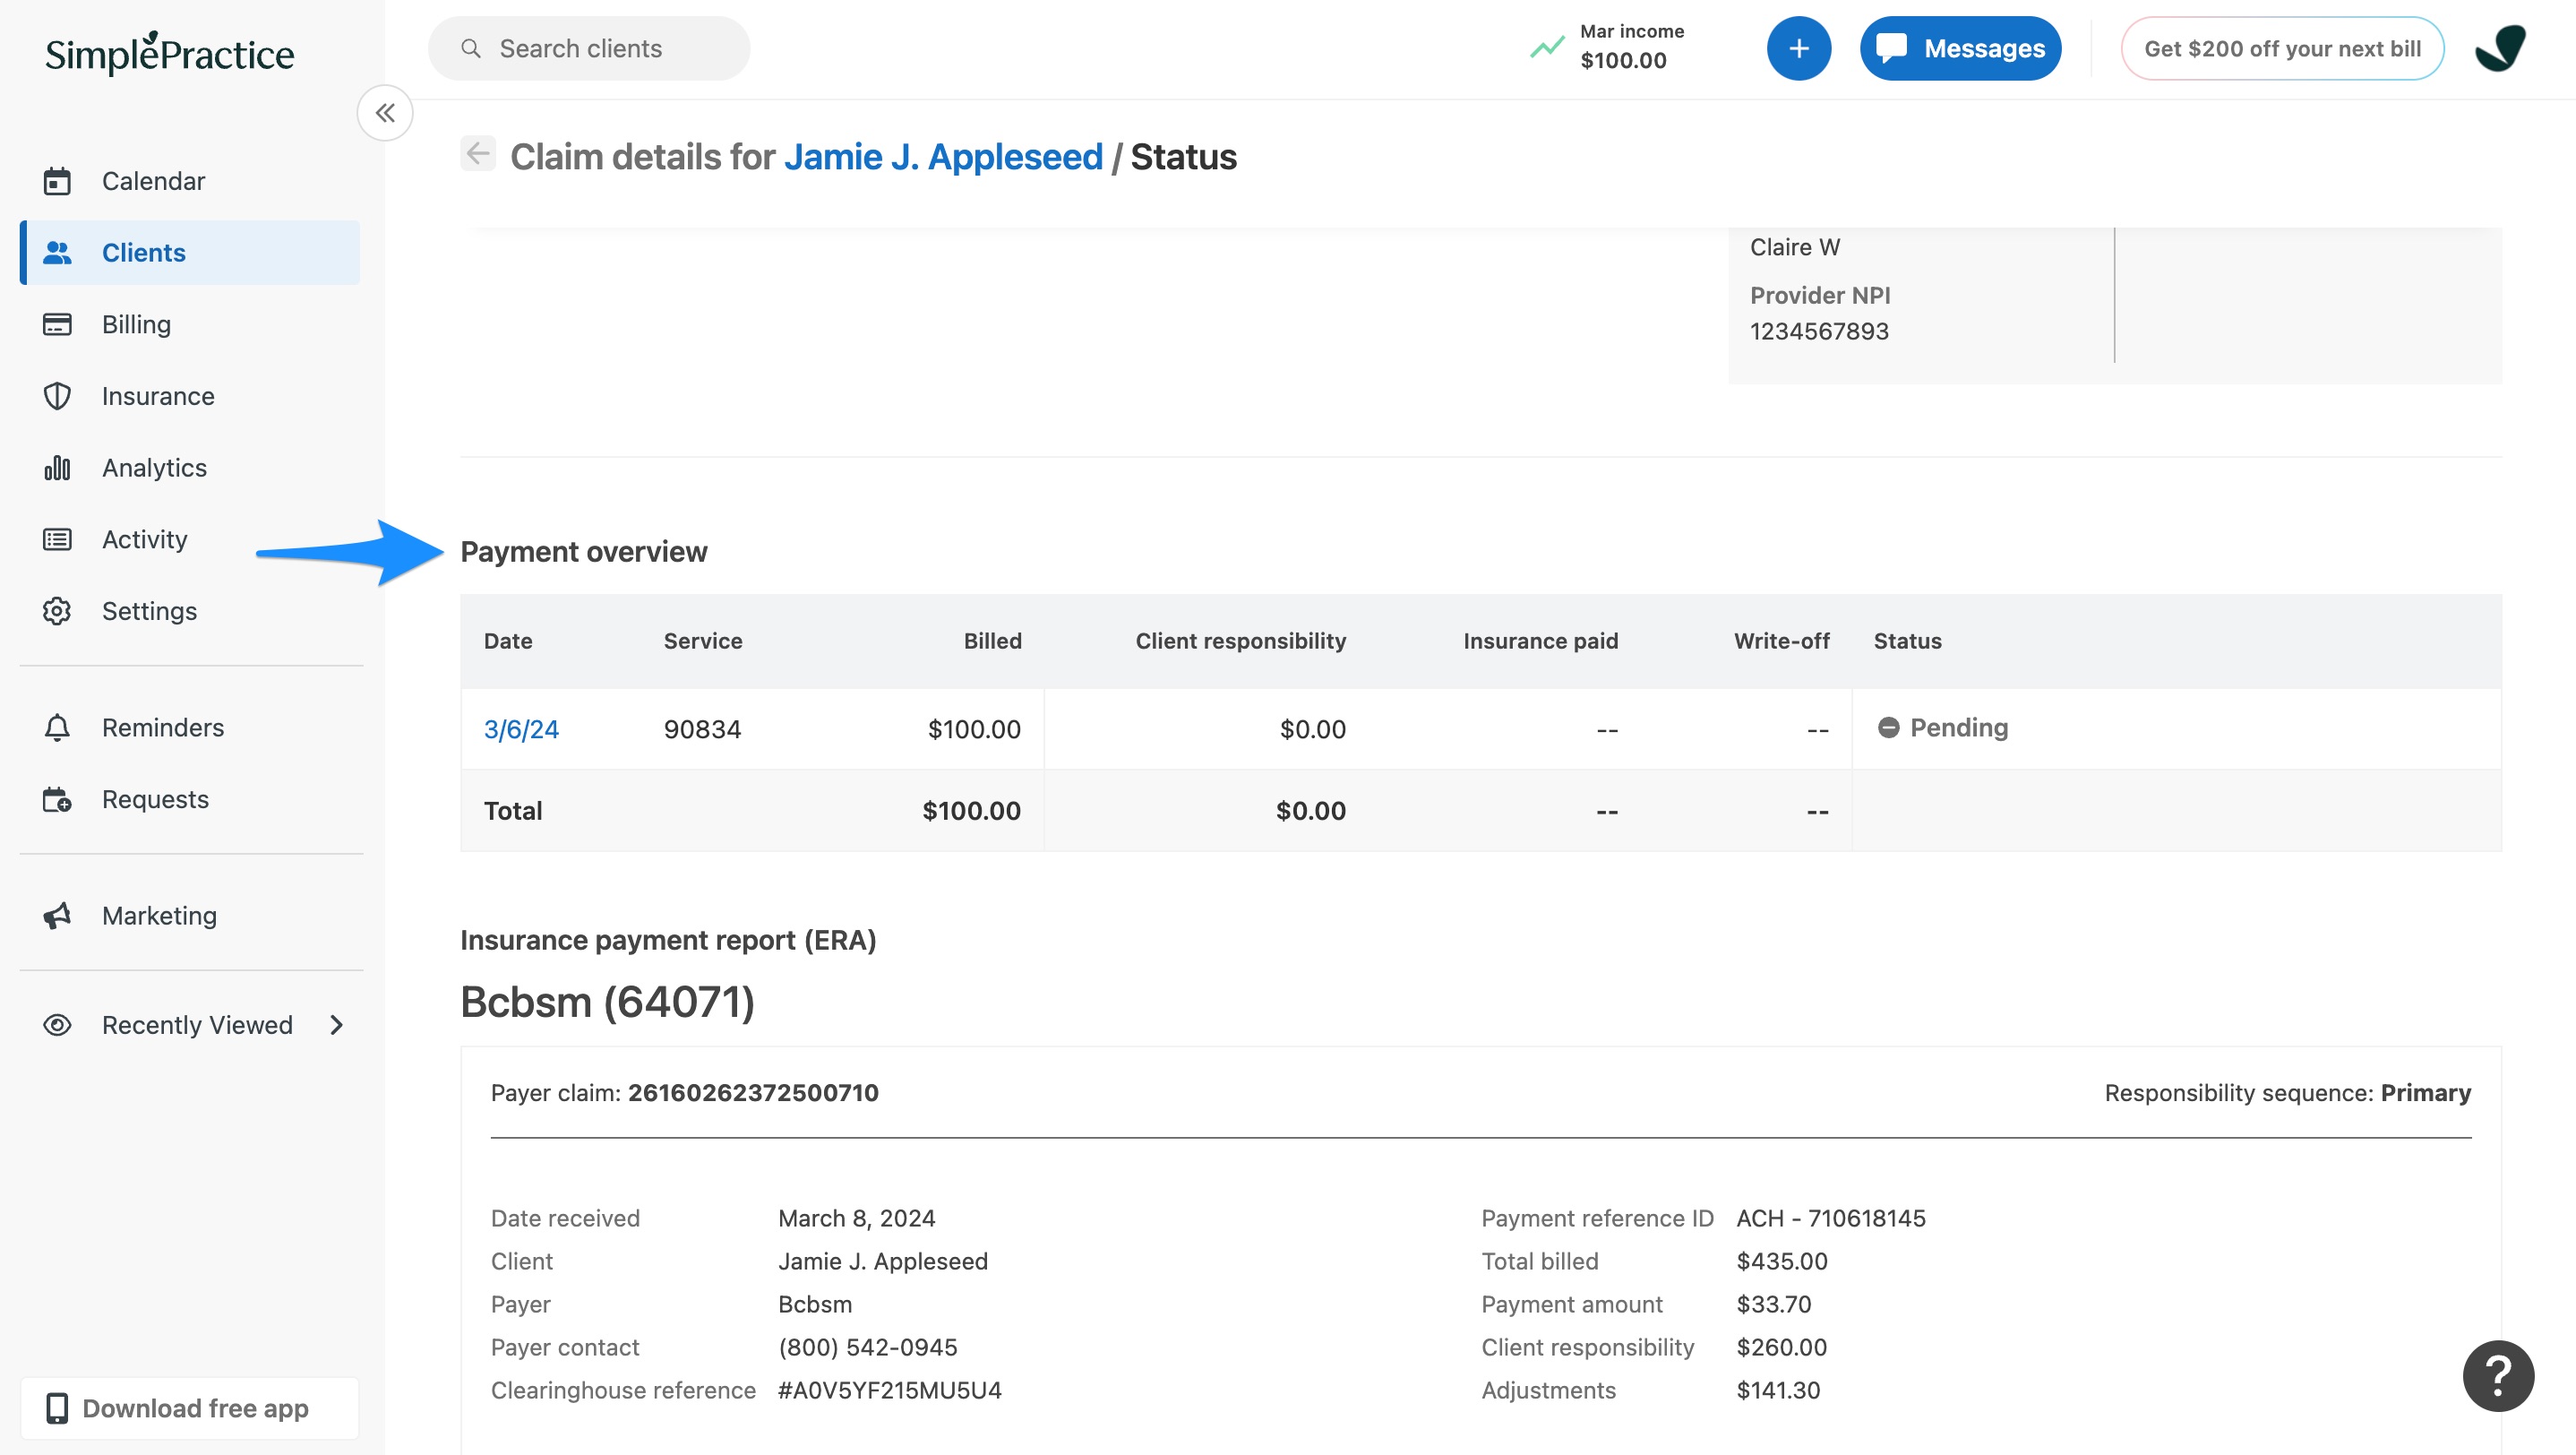Click the Pending status text
The height and width of the screenshot is (1455, 2576).
(1958, 727)
